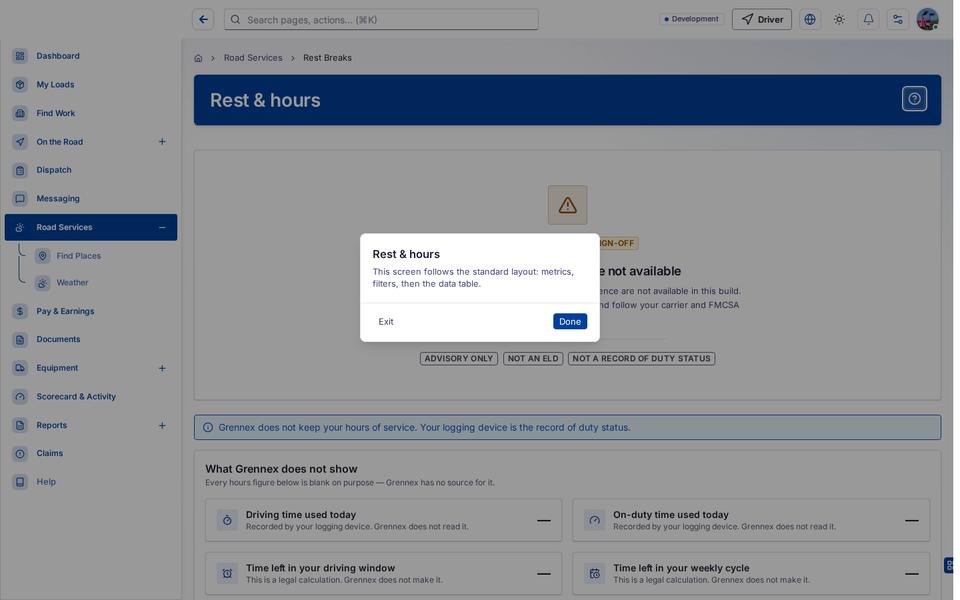960x600 pixels.
Task: Click the info icon in the Grennex notice
Action: point(208,427)
